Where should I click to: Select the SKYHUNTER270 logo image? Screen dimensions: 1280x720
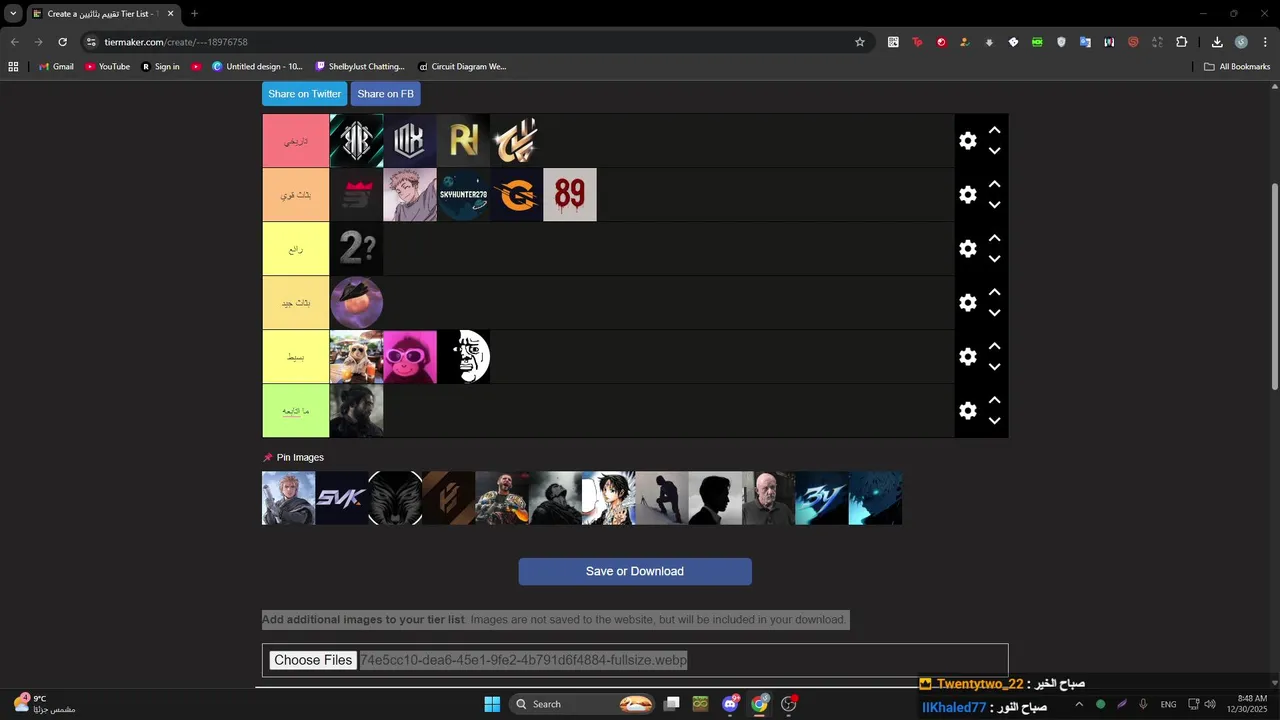coord(463,195)
